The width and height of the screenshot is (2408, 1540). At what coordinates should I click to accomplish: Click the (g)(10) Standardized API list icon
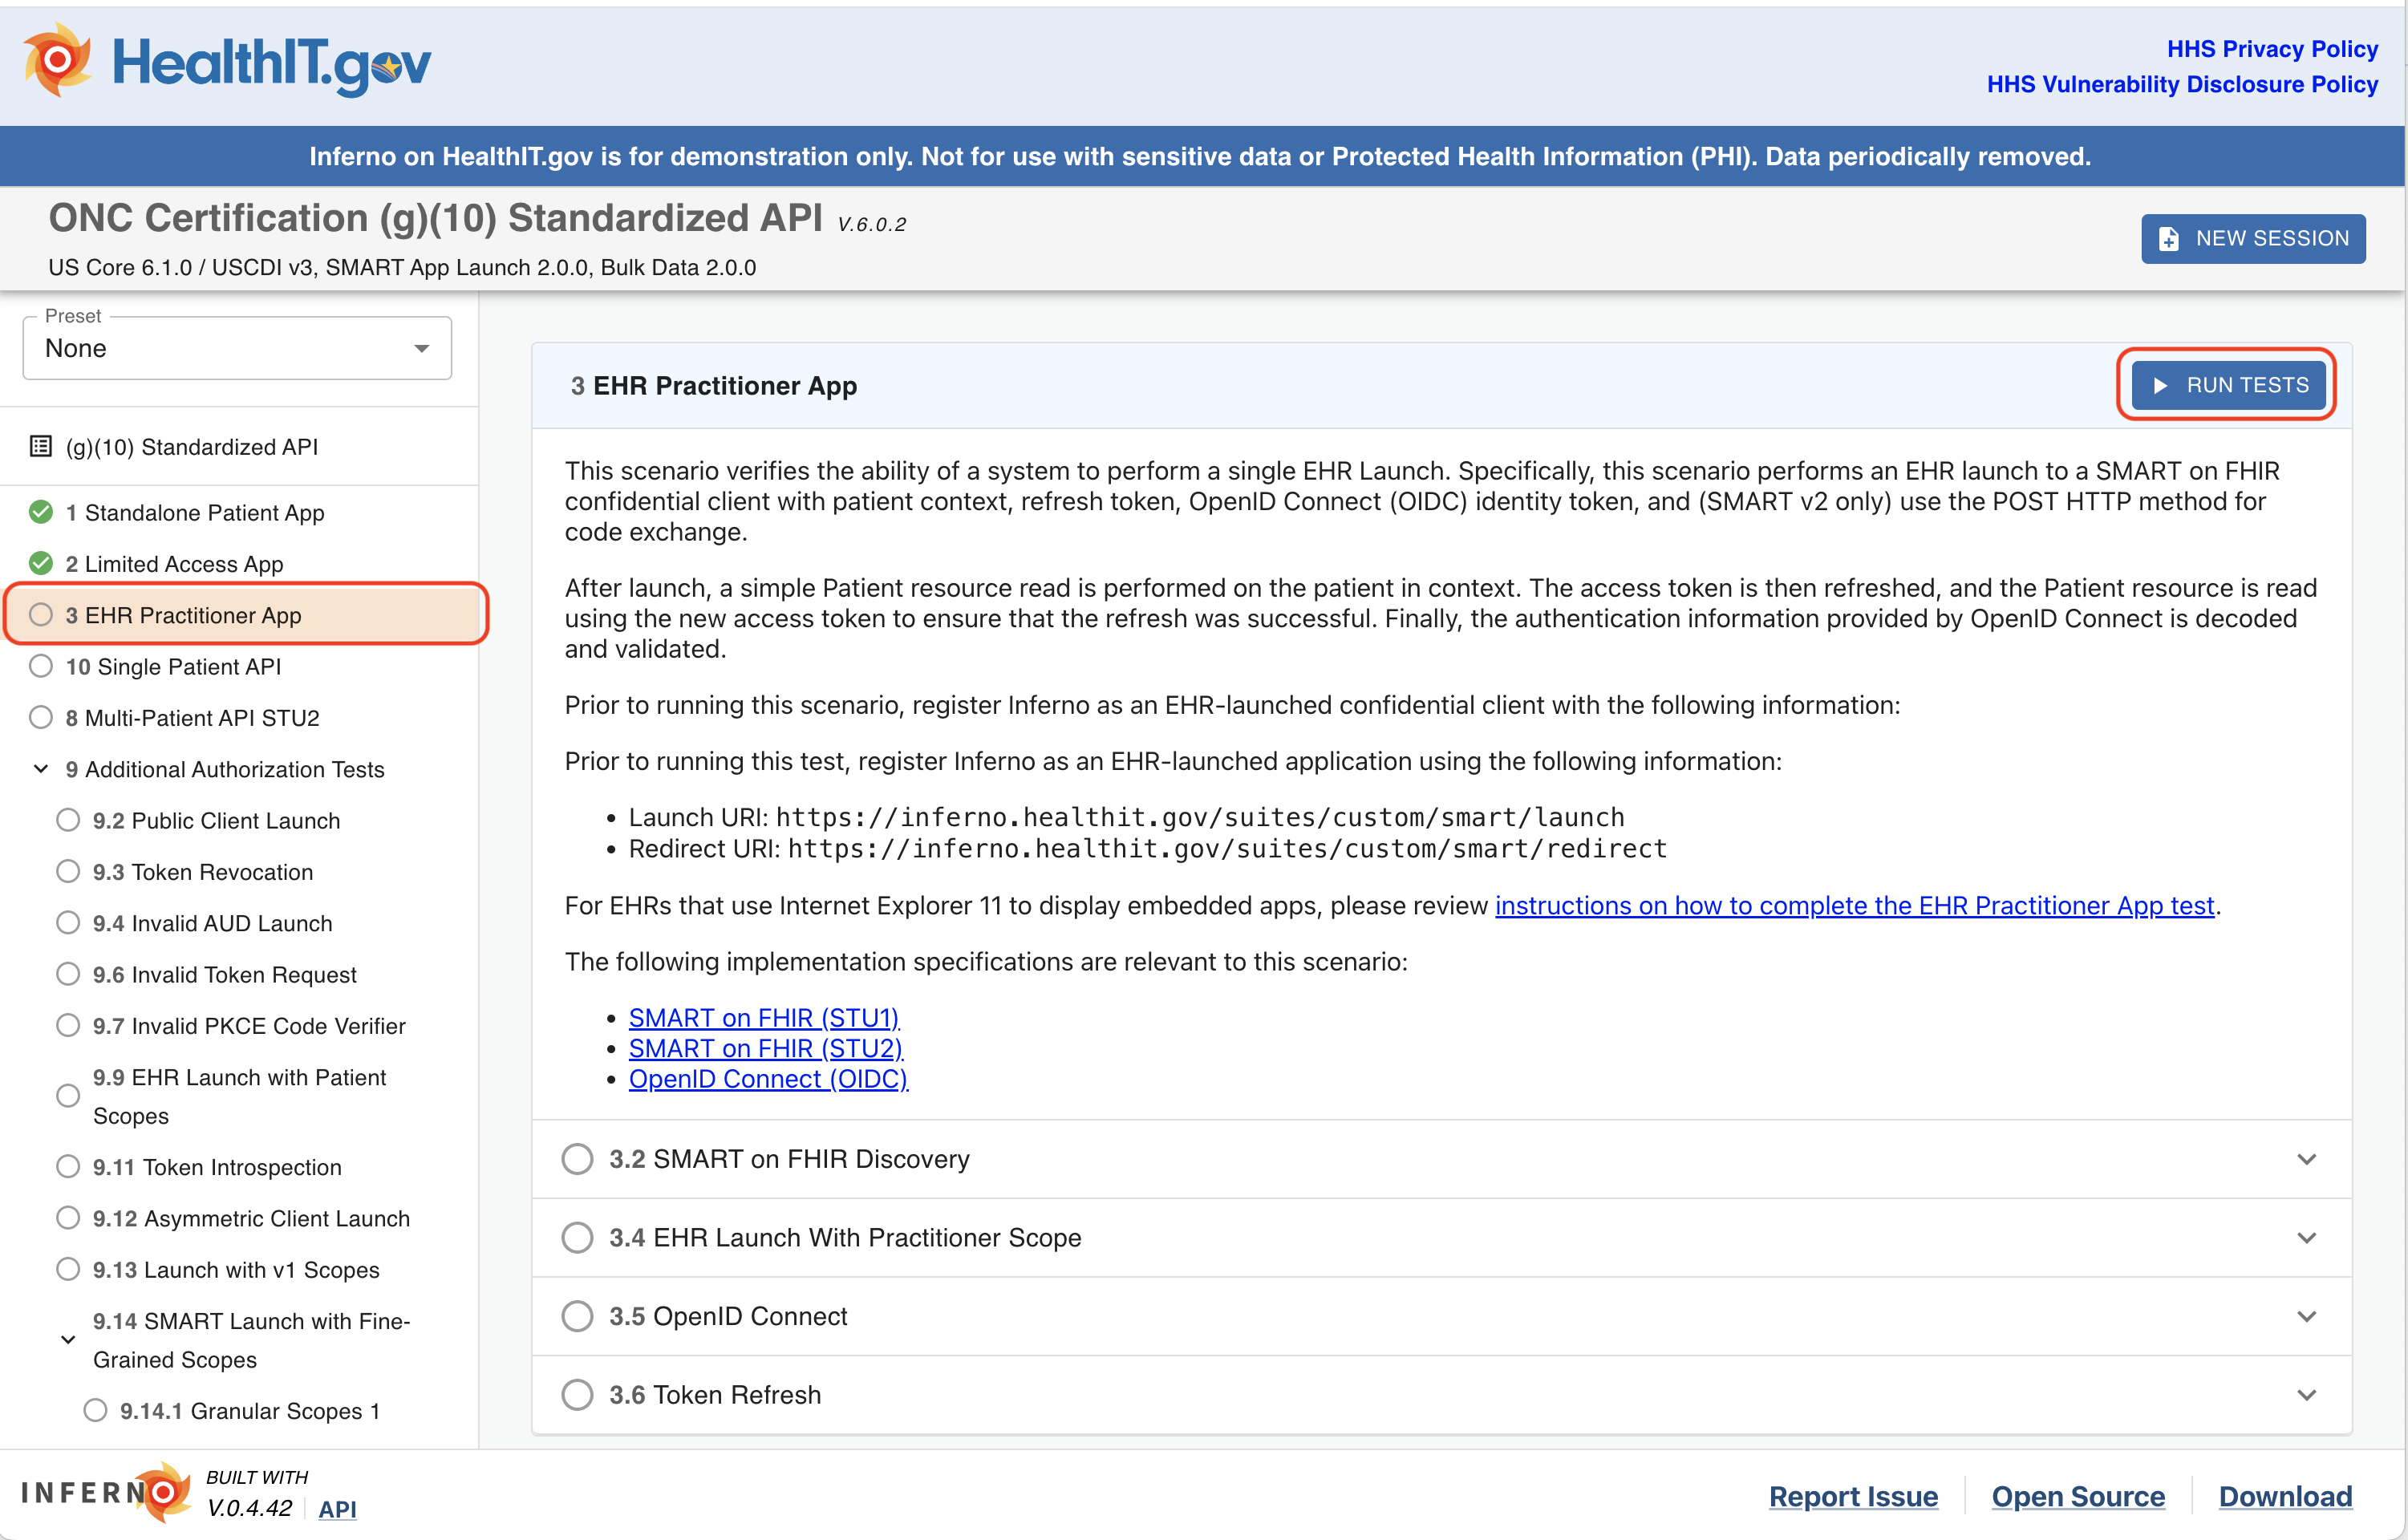click(x=41, y=446)
